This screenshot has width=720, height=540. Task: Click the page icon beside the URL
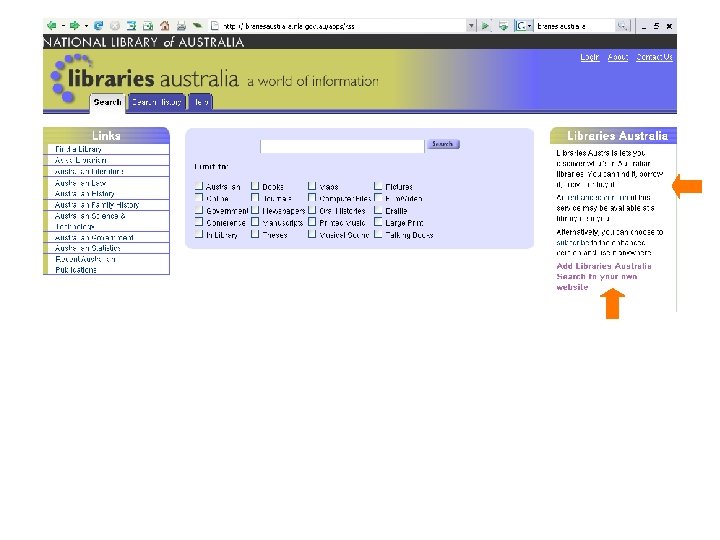[x=214, y=26]
